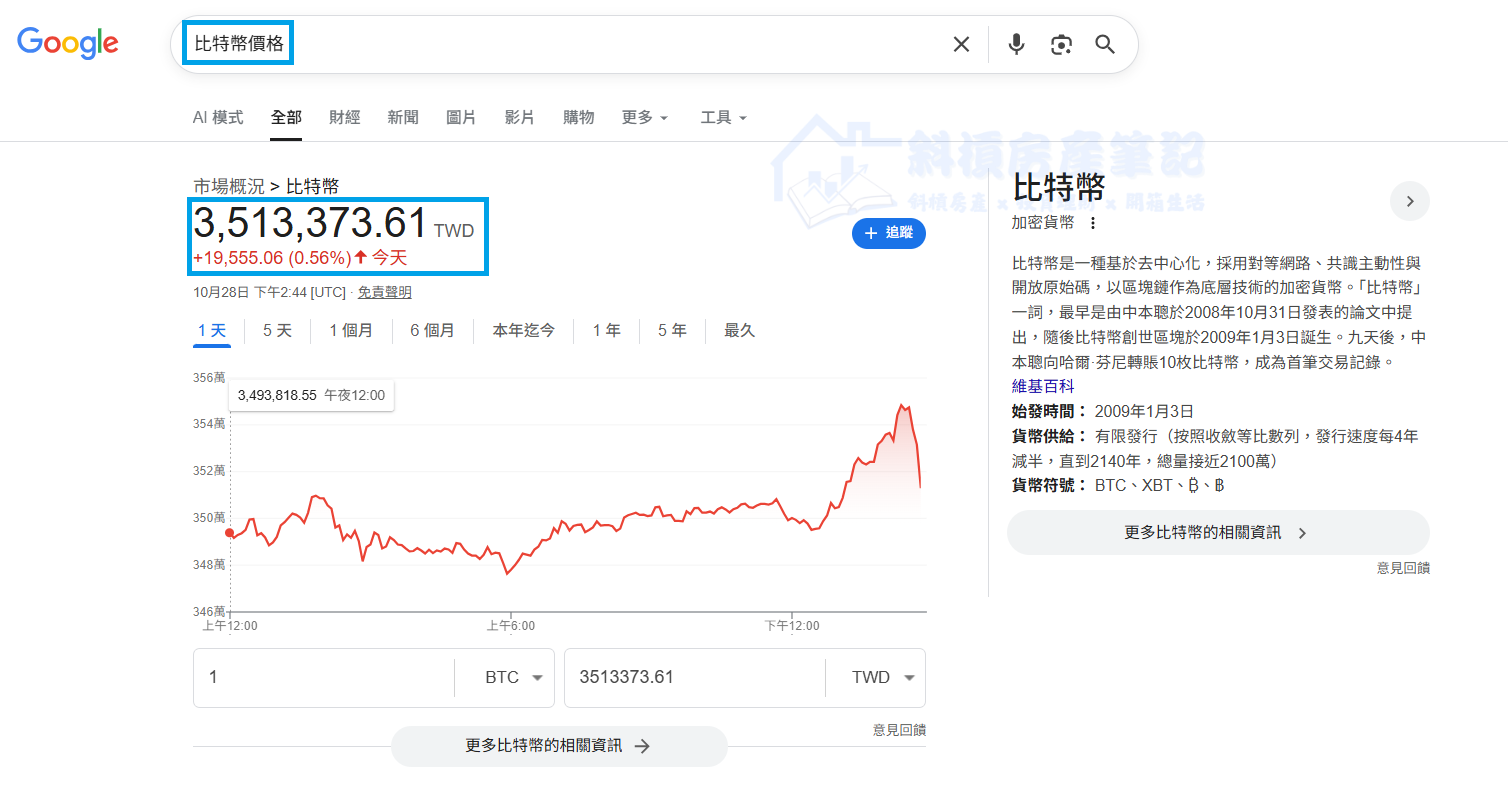The height and width of the screenshot is (800, 1508).
Task: Click the Google logo
Action: coord(68,43)
